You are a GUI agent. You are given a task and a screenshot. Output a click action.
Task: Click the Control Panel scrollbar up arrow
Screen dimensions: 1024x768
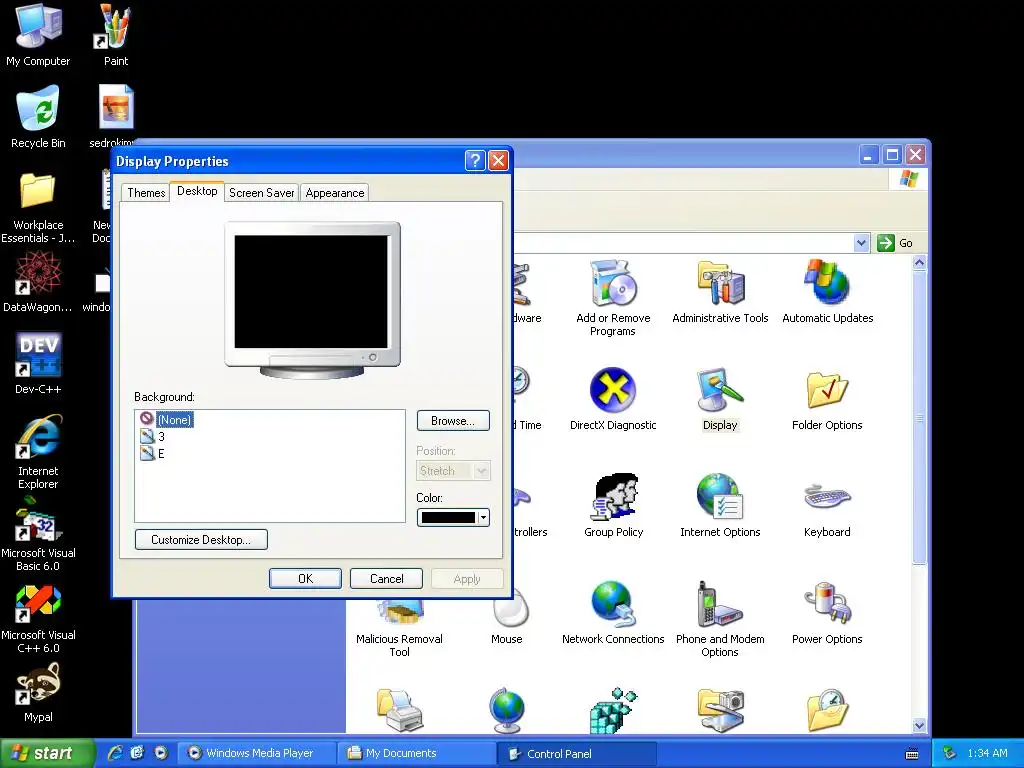tap(920, 263)
